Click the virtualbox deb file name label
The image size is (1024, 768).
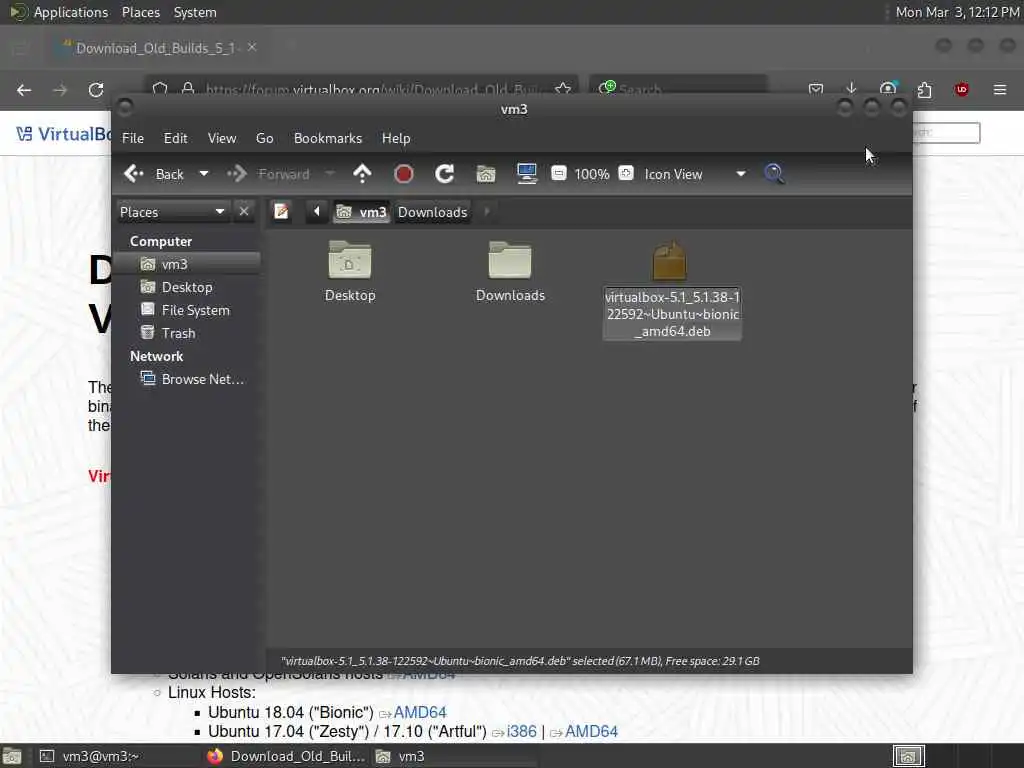(673, 314)
